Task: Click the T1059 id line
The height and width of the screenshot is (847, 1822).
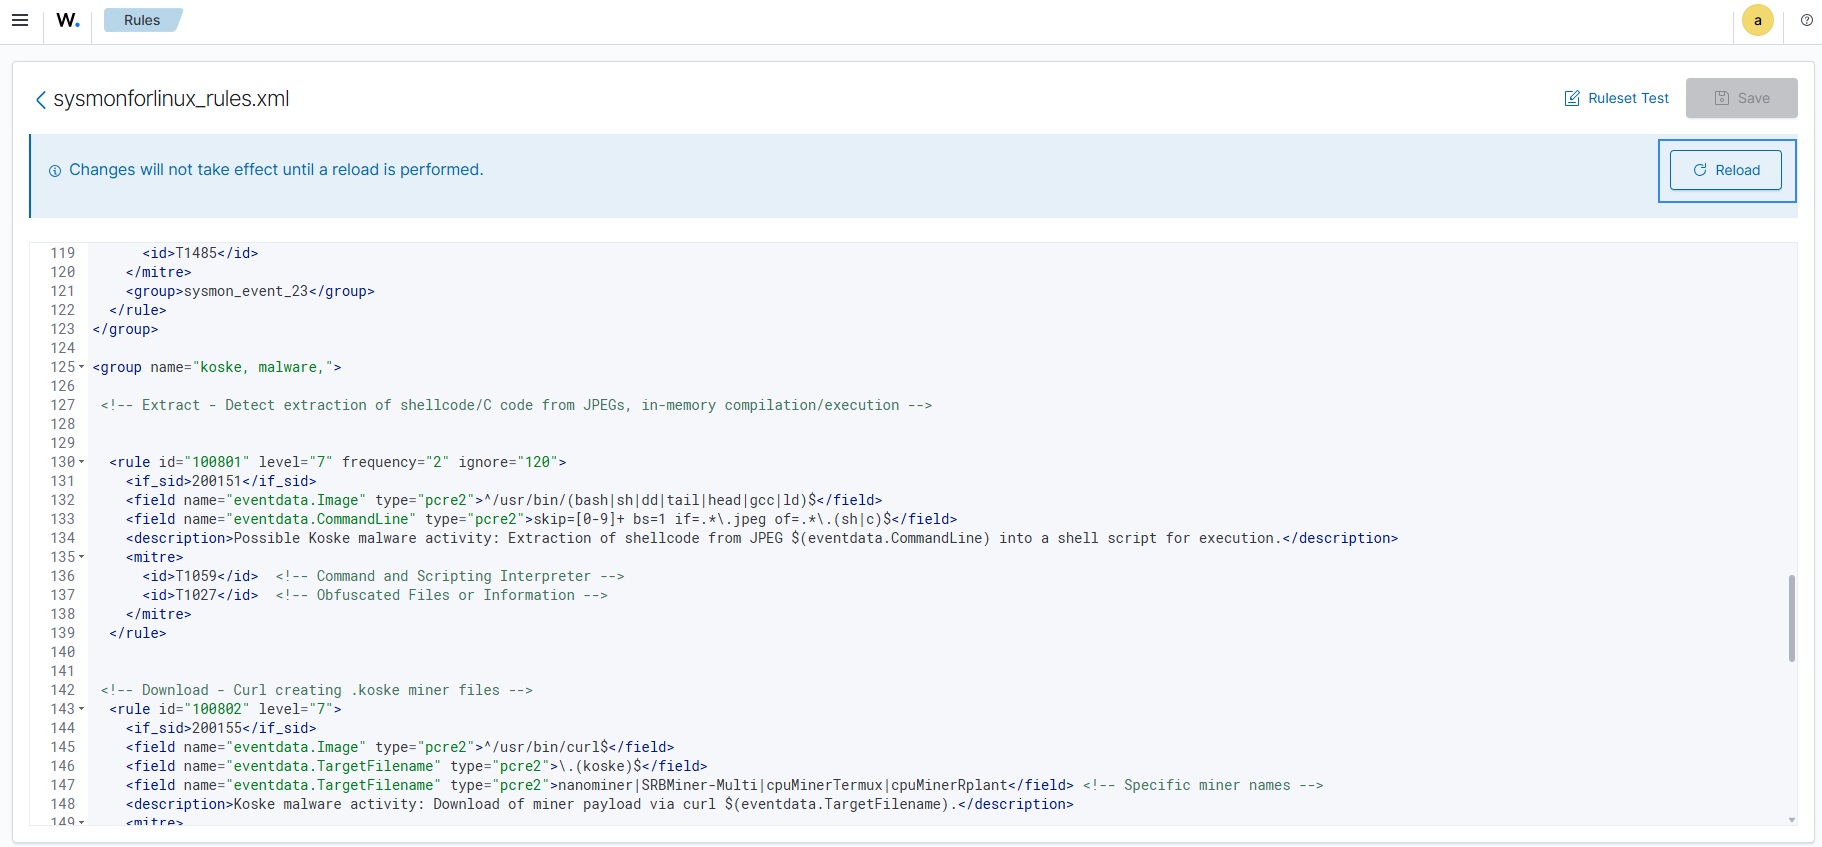Action: coord(383,576)
